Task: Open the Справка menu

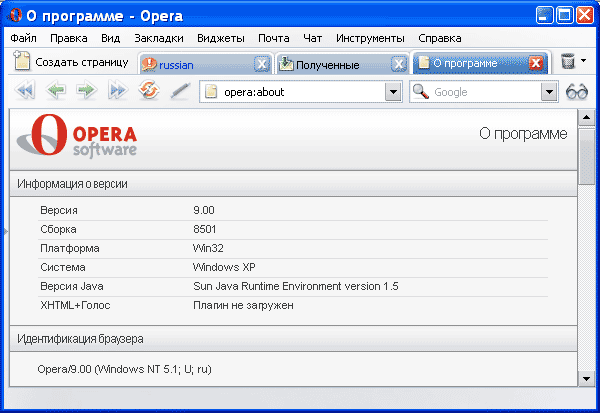Action: click(x=440, y=38)
